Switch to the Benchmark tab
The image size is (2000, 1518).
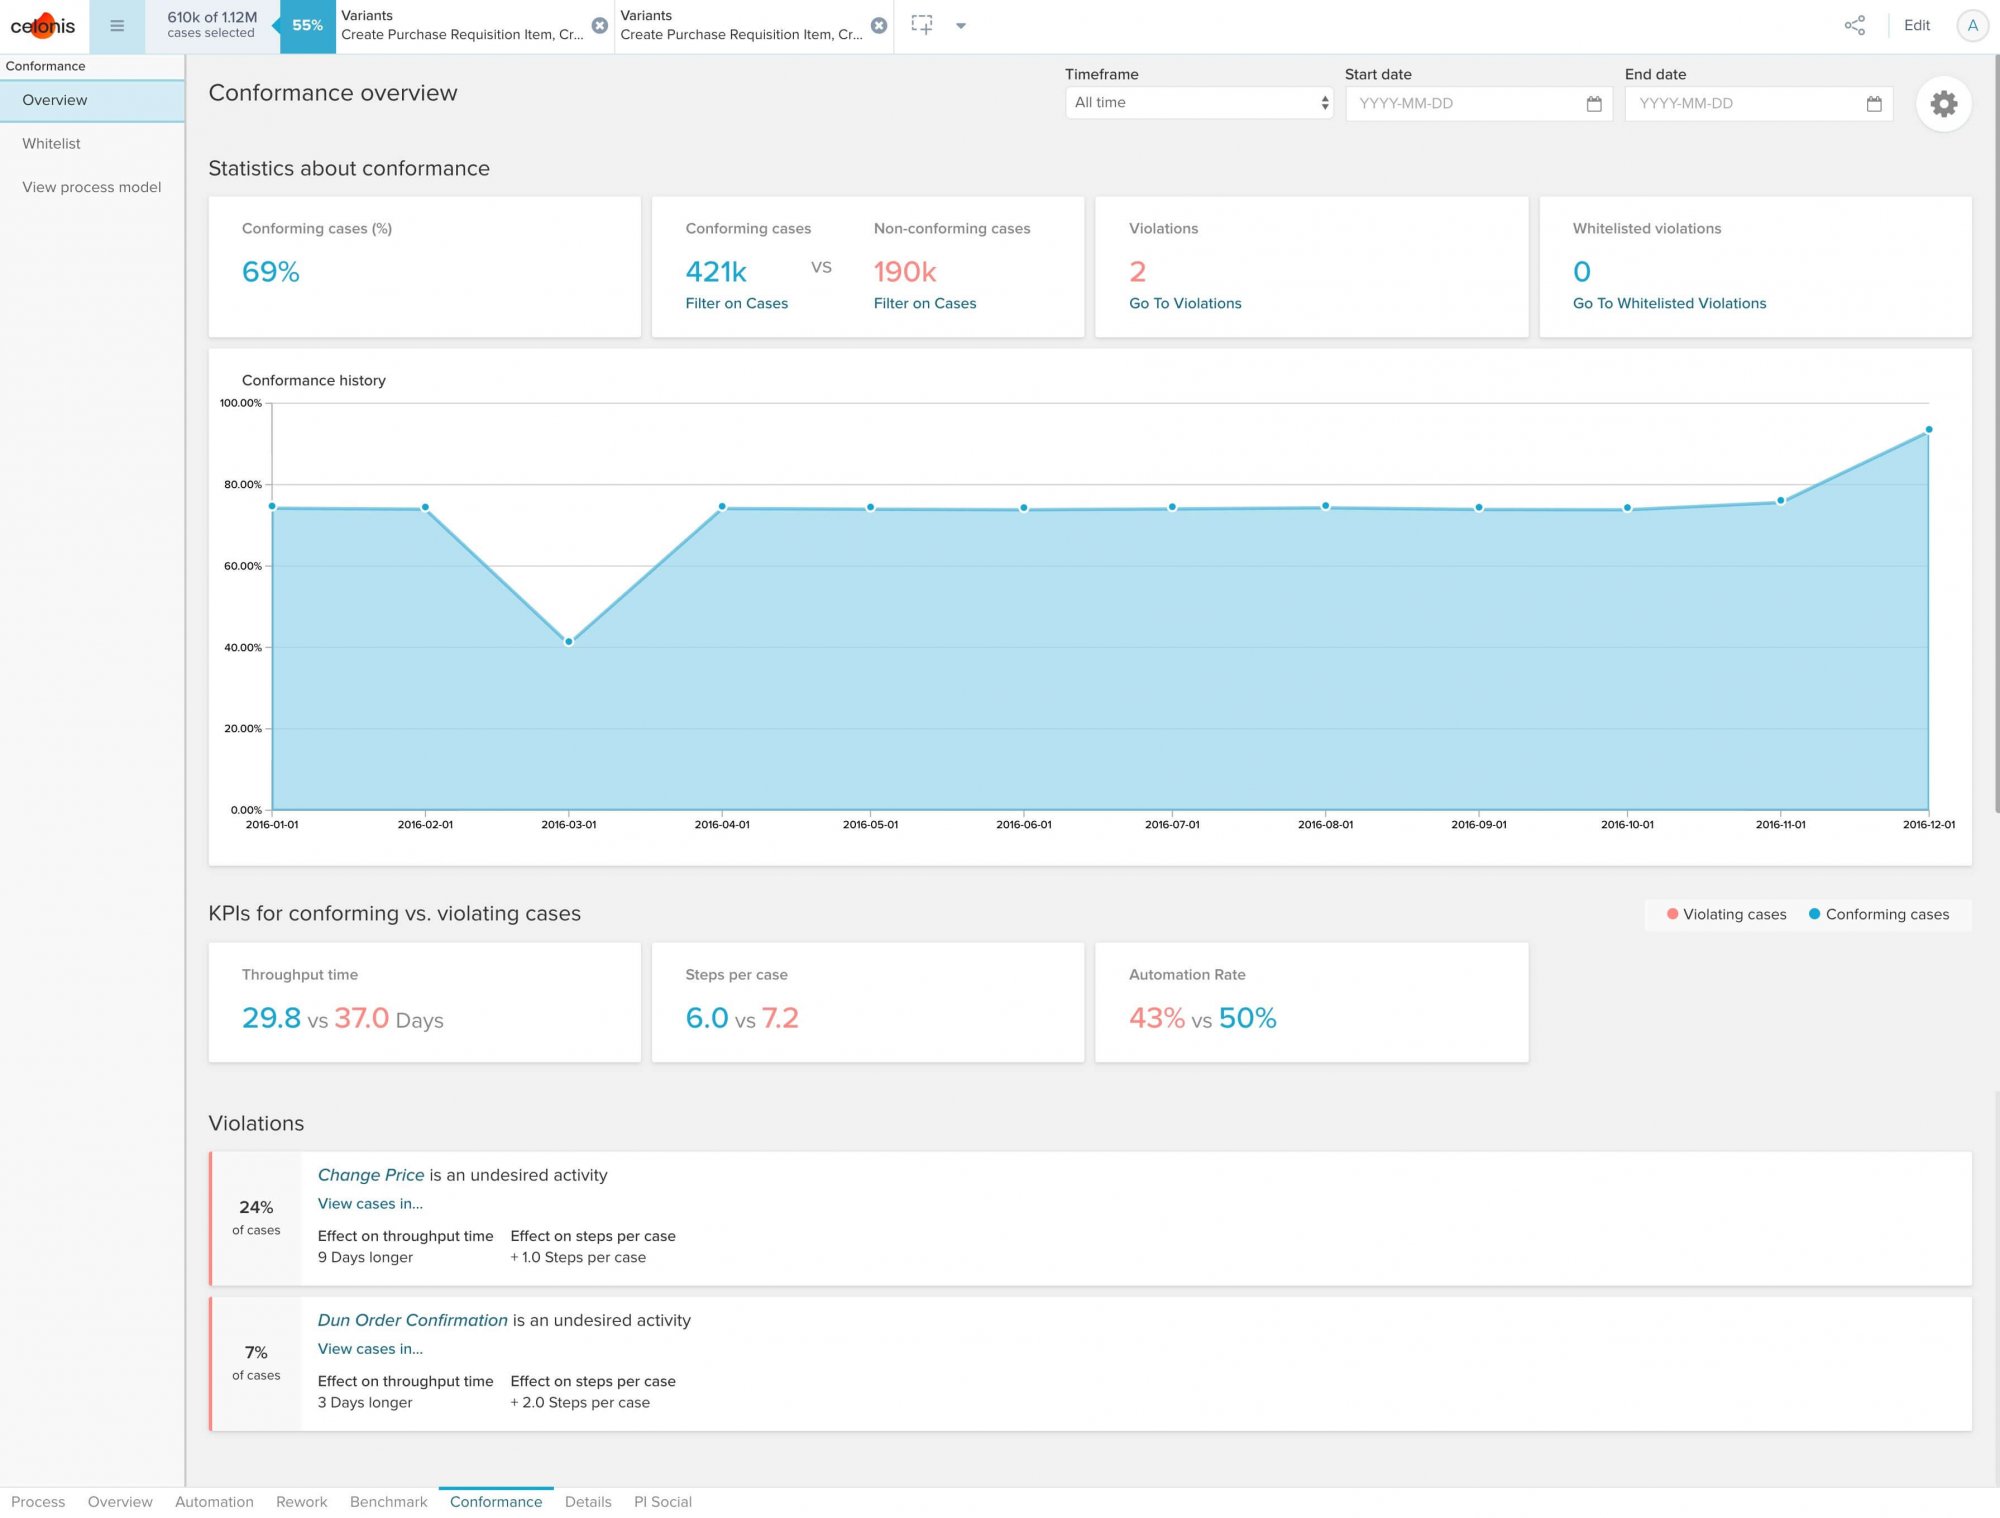[388, 1501]
